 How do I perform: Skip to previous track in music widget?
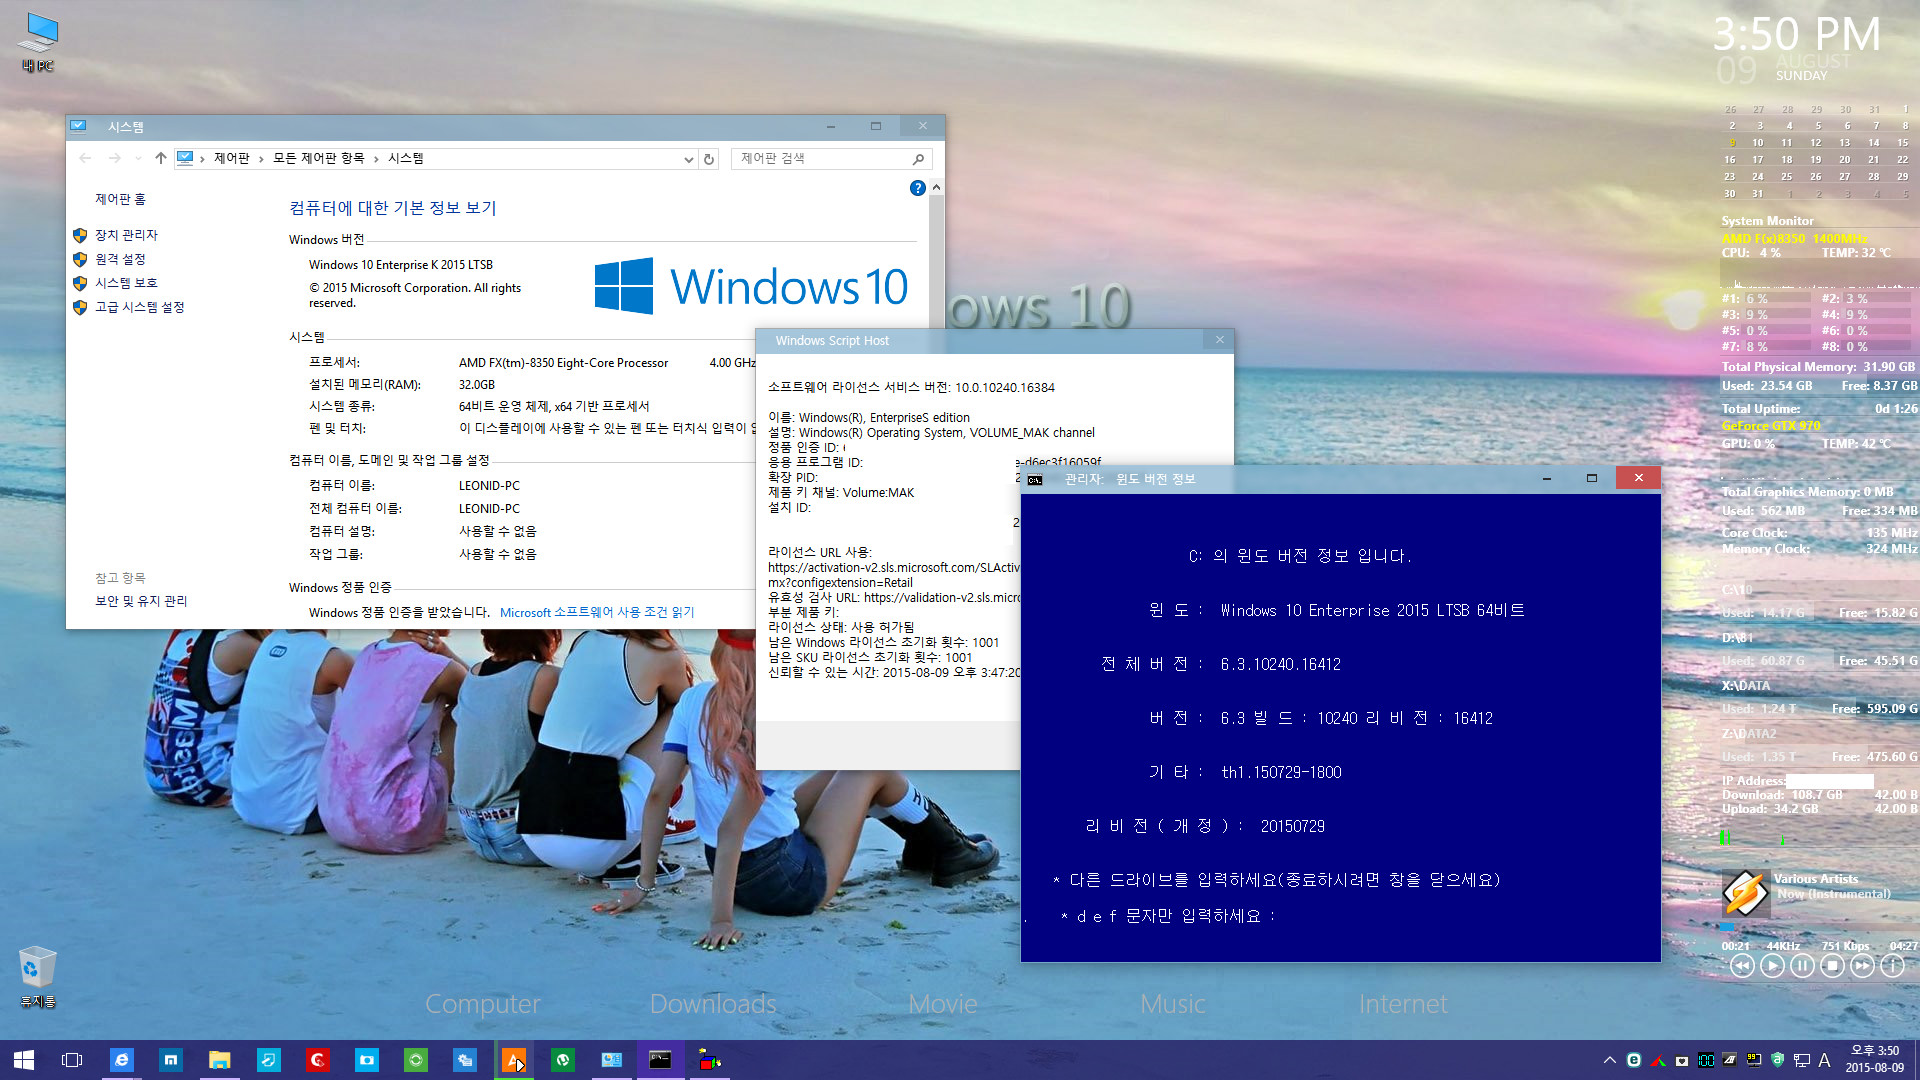pyautogui.click(x=1742, y=965)
